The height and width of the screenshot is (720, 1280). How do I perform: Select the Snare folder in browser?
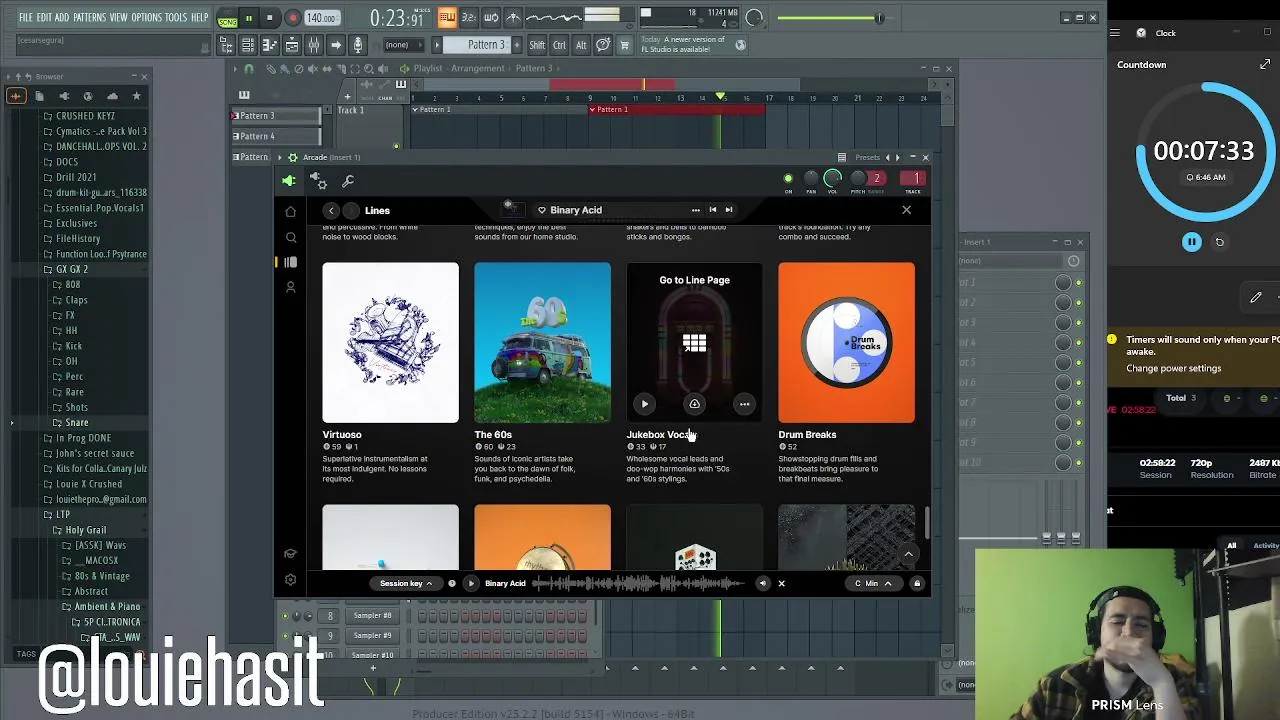[76, 423]
